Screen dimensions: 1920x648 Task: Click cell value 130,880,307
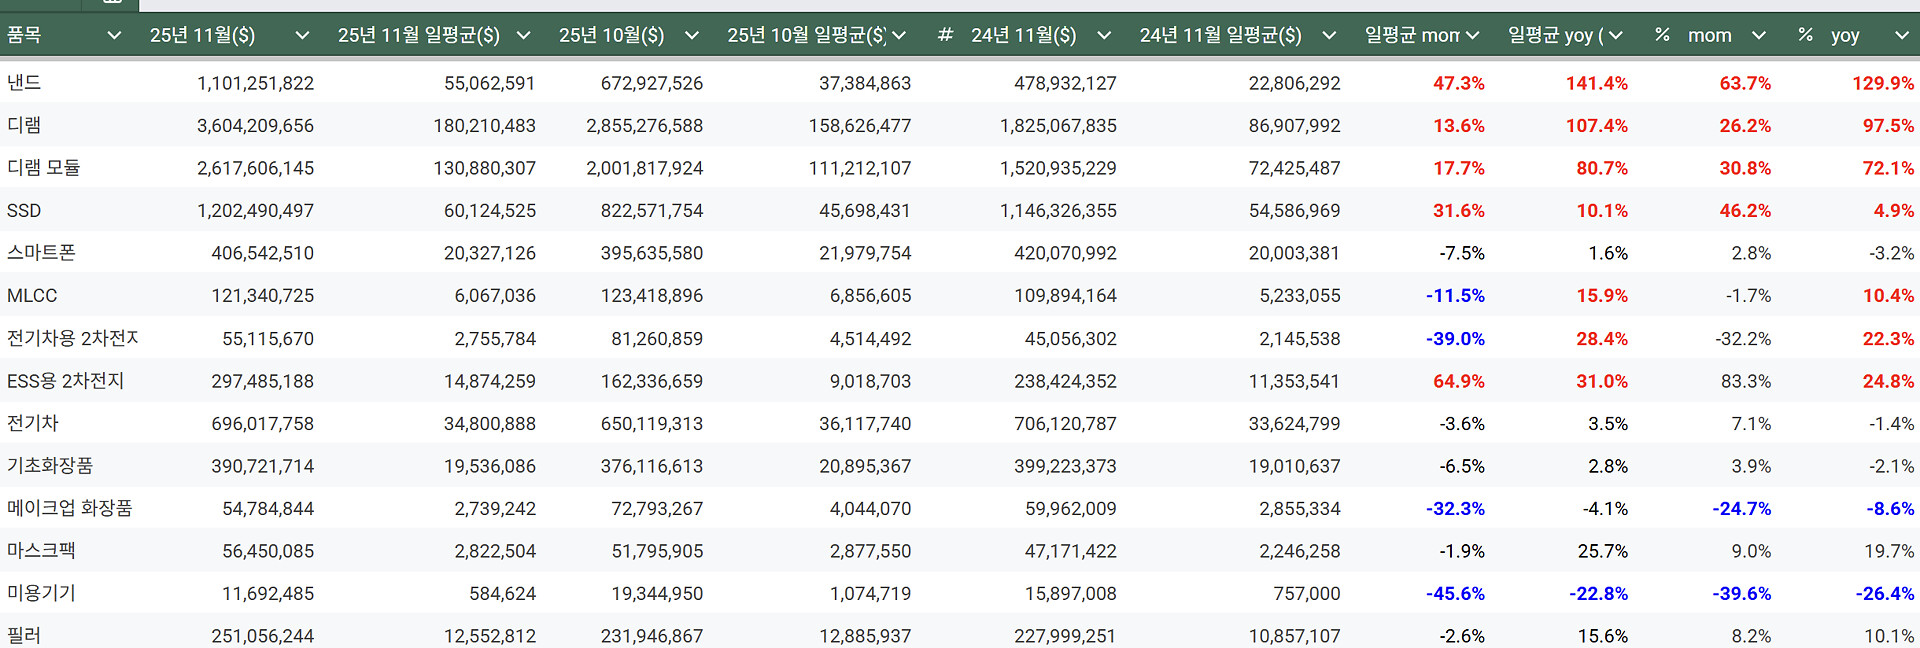tap(484, 168)
